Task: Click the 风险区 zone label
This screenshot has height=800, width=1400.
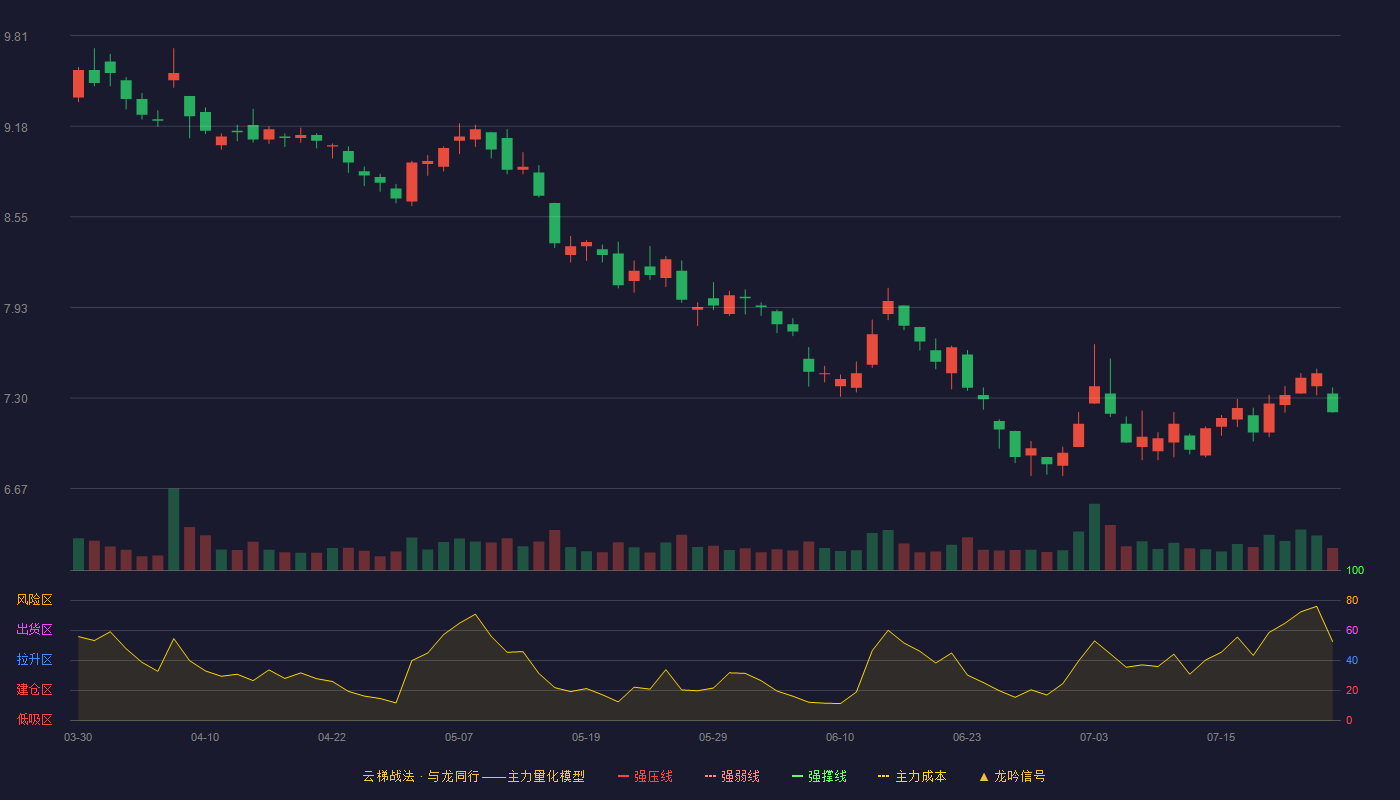Action: click(x=34, y=600)
